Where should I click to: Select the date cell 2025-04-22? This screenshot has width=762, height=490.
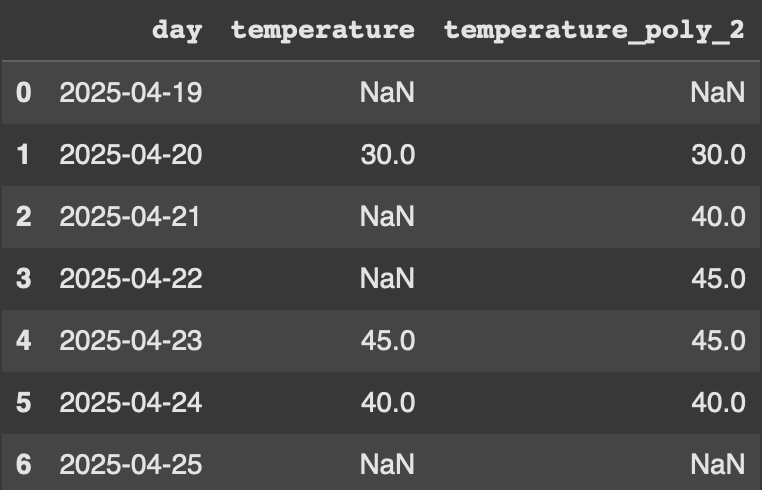coord(131,279)
